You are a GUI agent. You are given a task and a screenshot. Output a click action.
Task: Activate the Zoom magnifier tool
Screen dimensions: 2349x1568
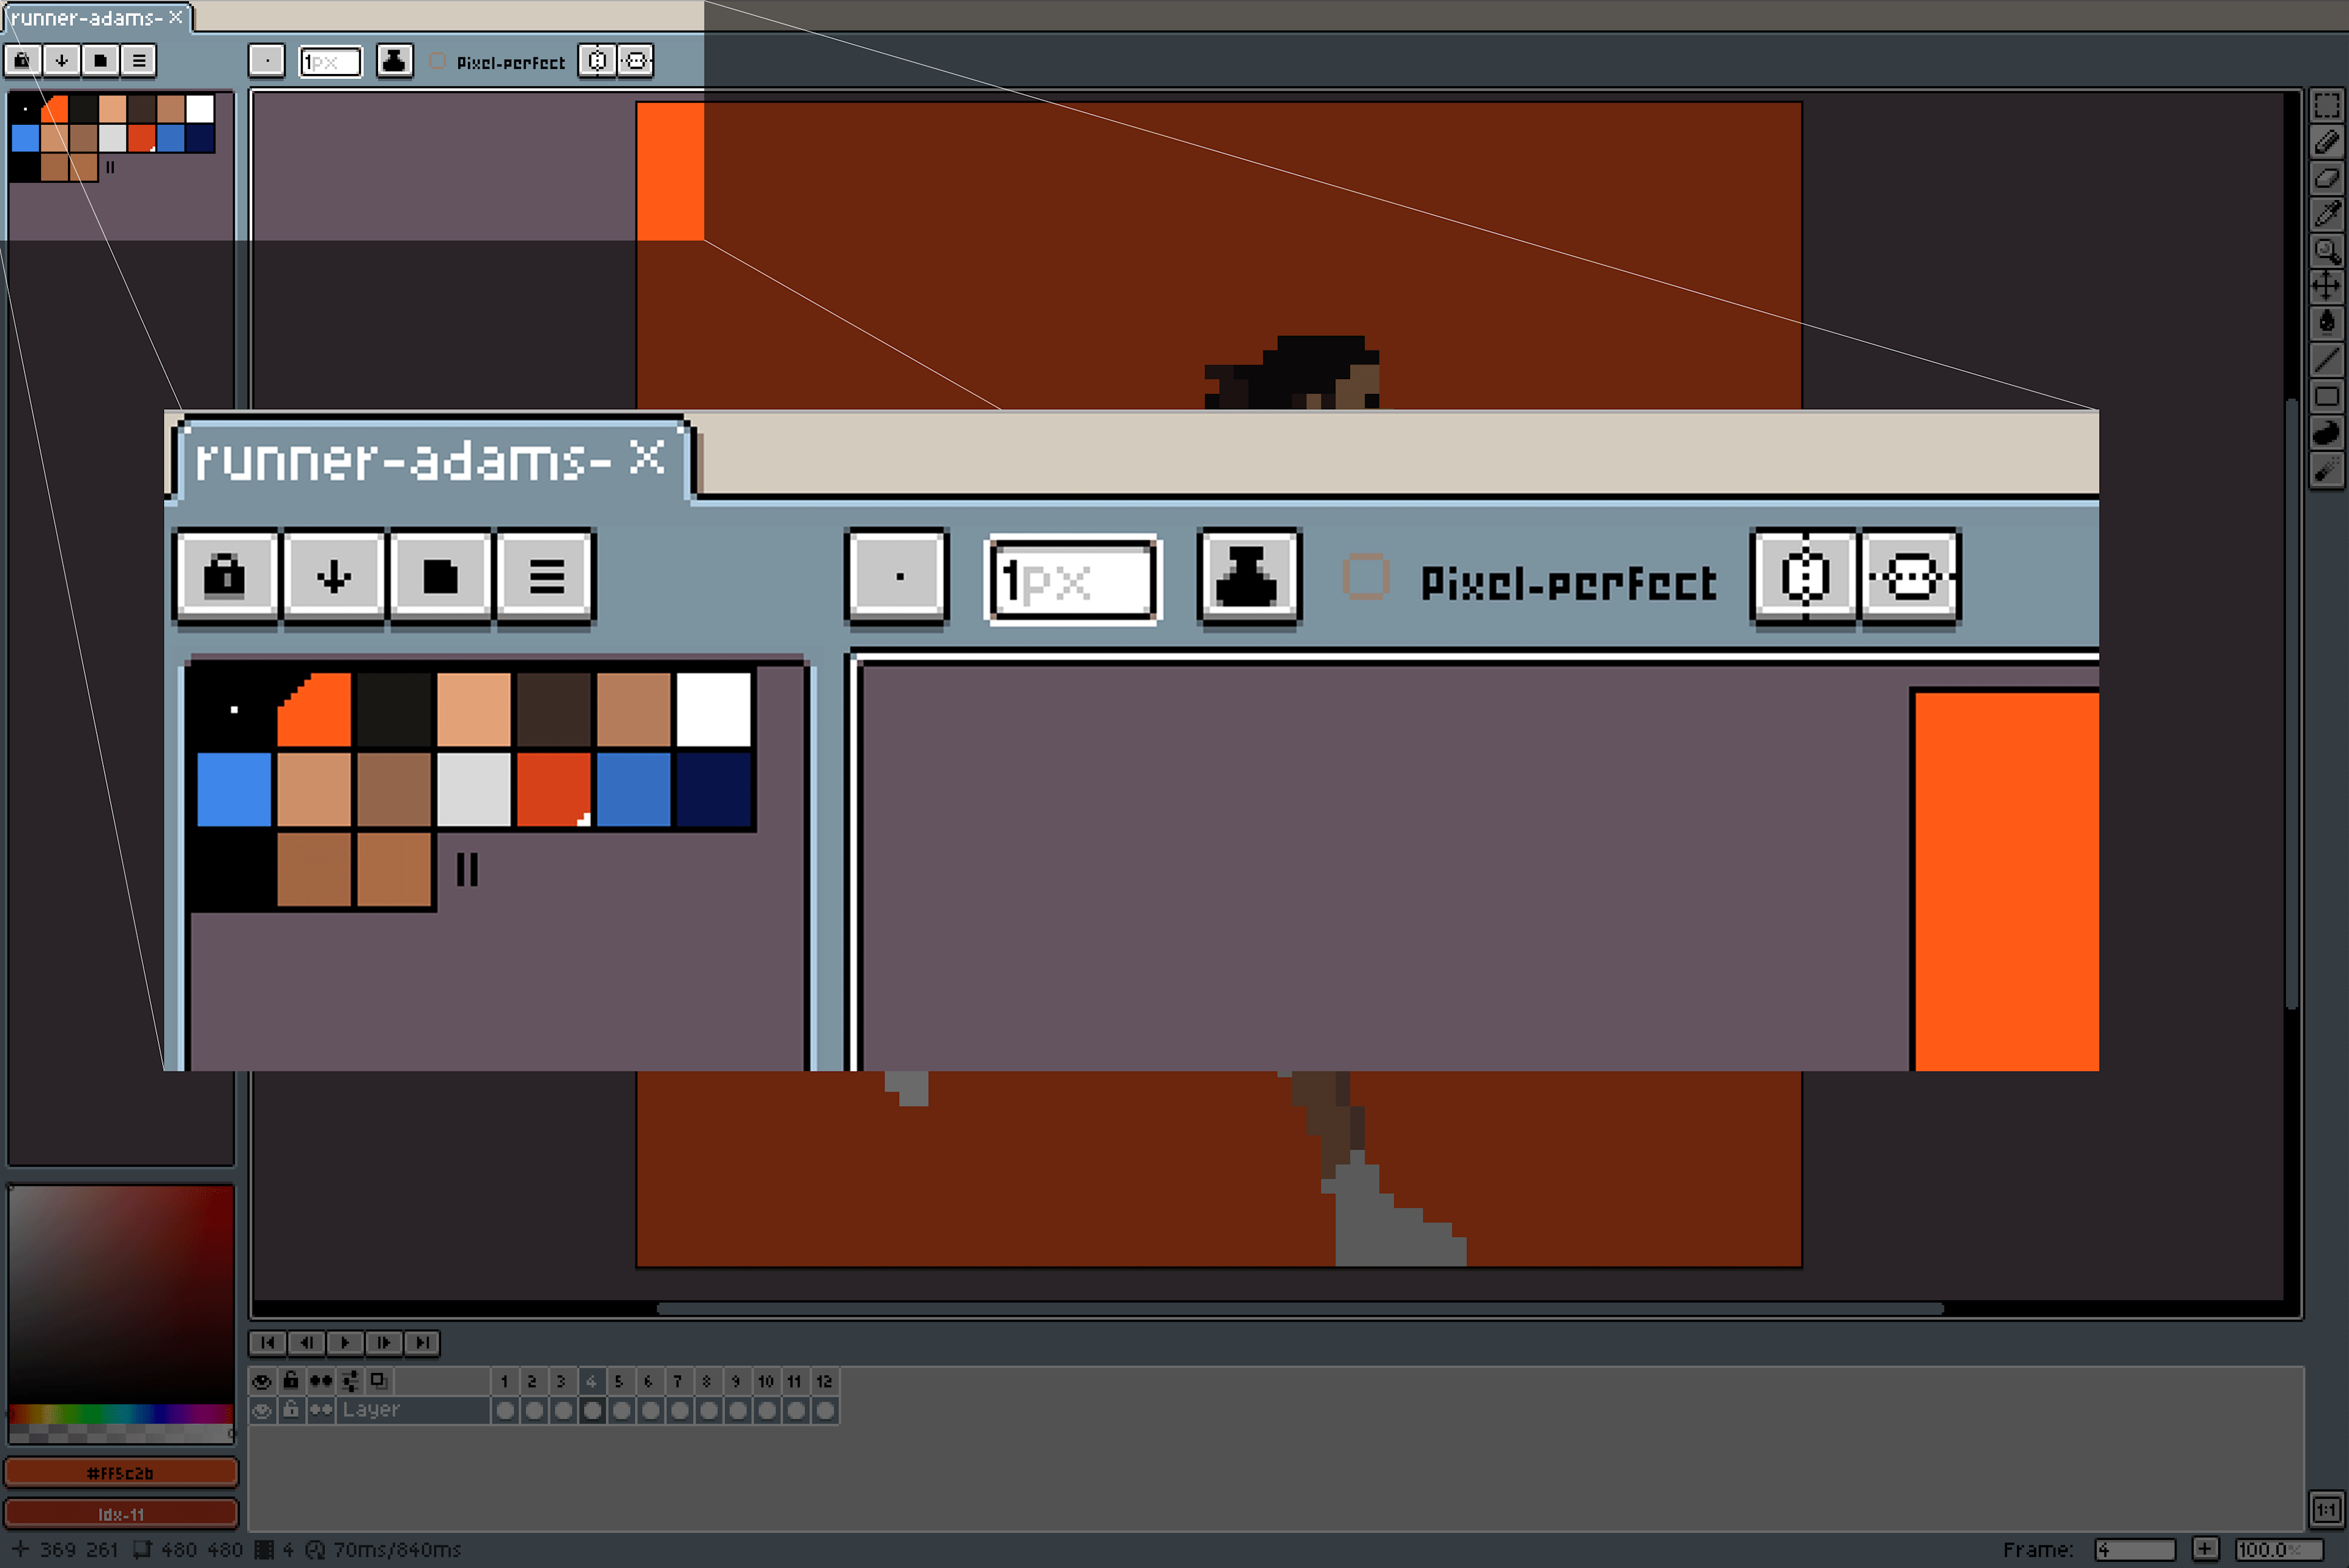coord(2326,250)
